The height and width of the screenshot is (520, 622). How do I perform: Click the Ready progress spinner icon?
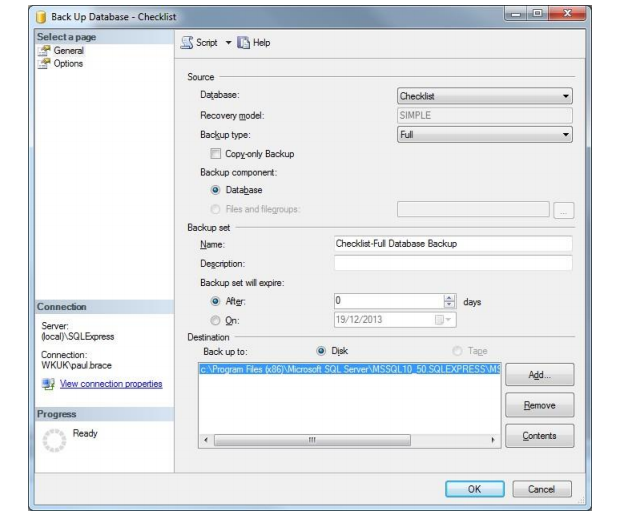[54, 441]
